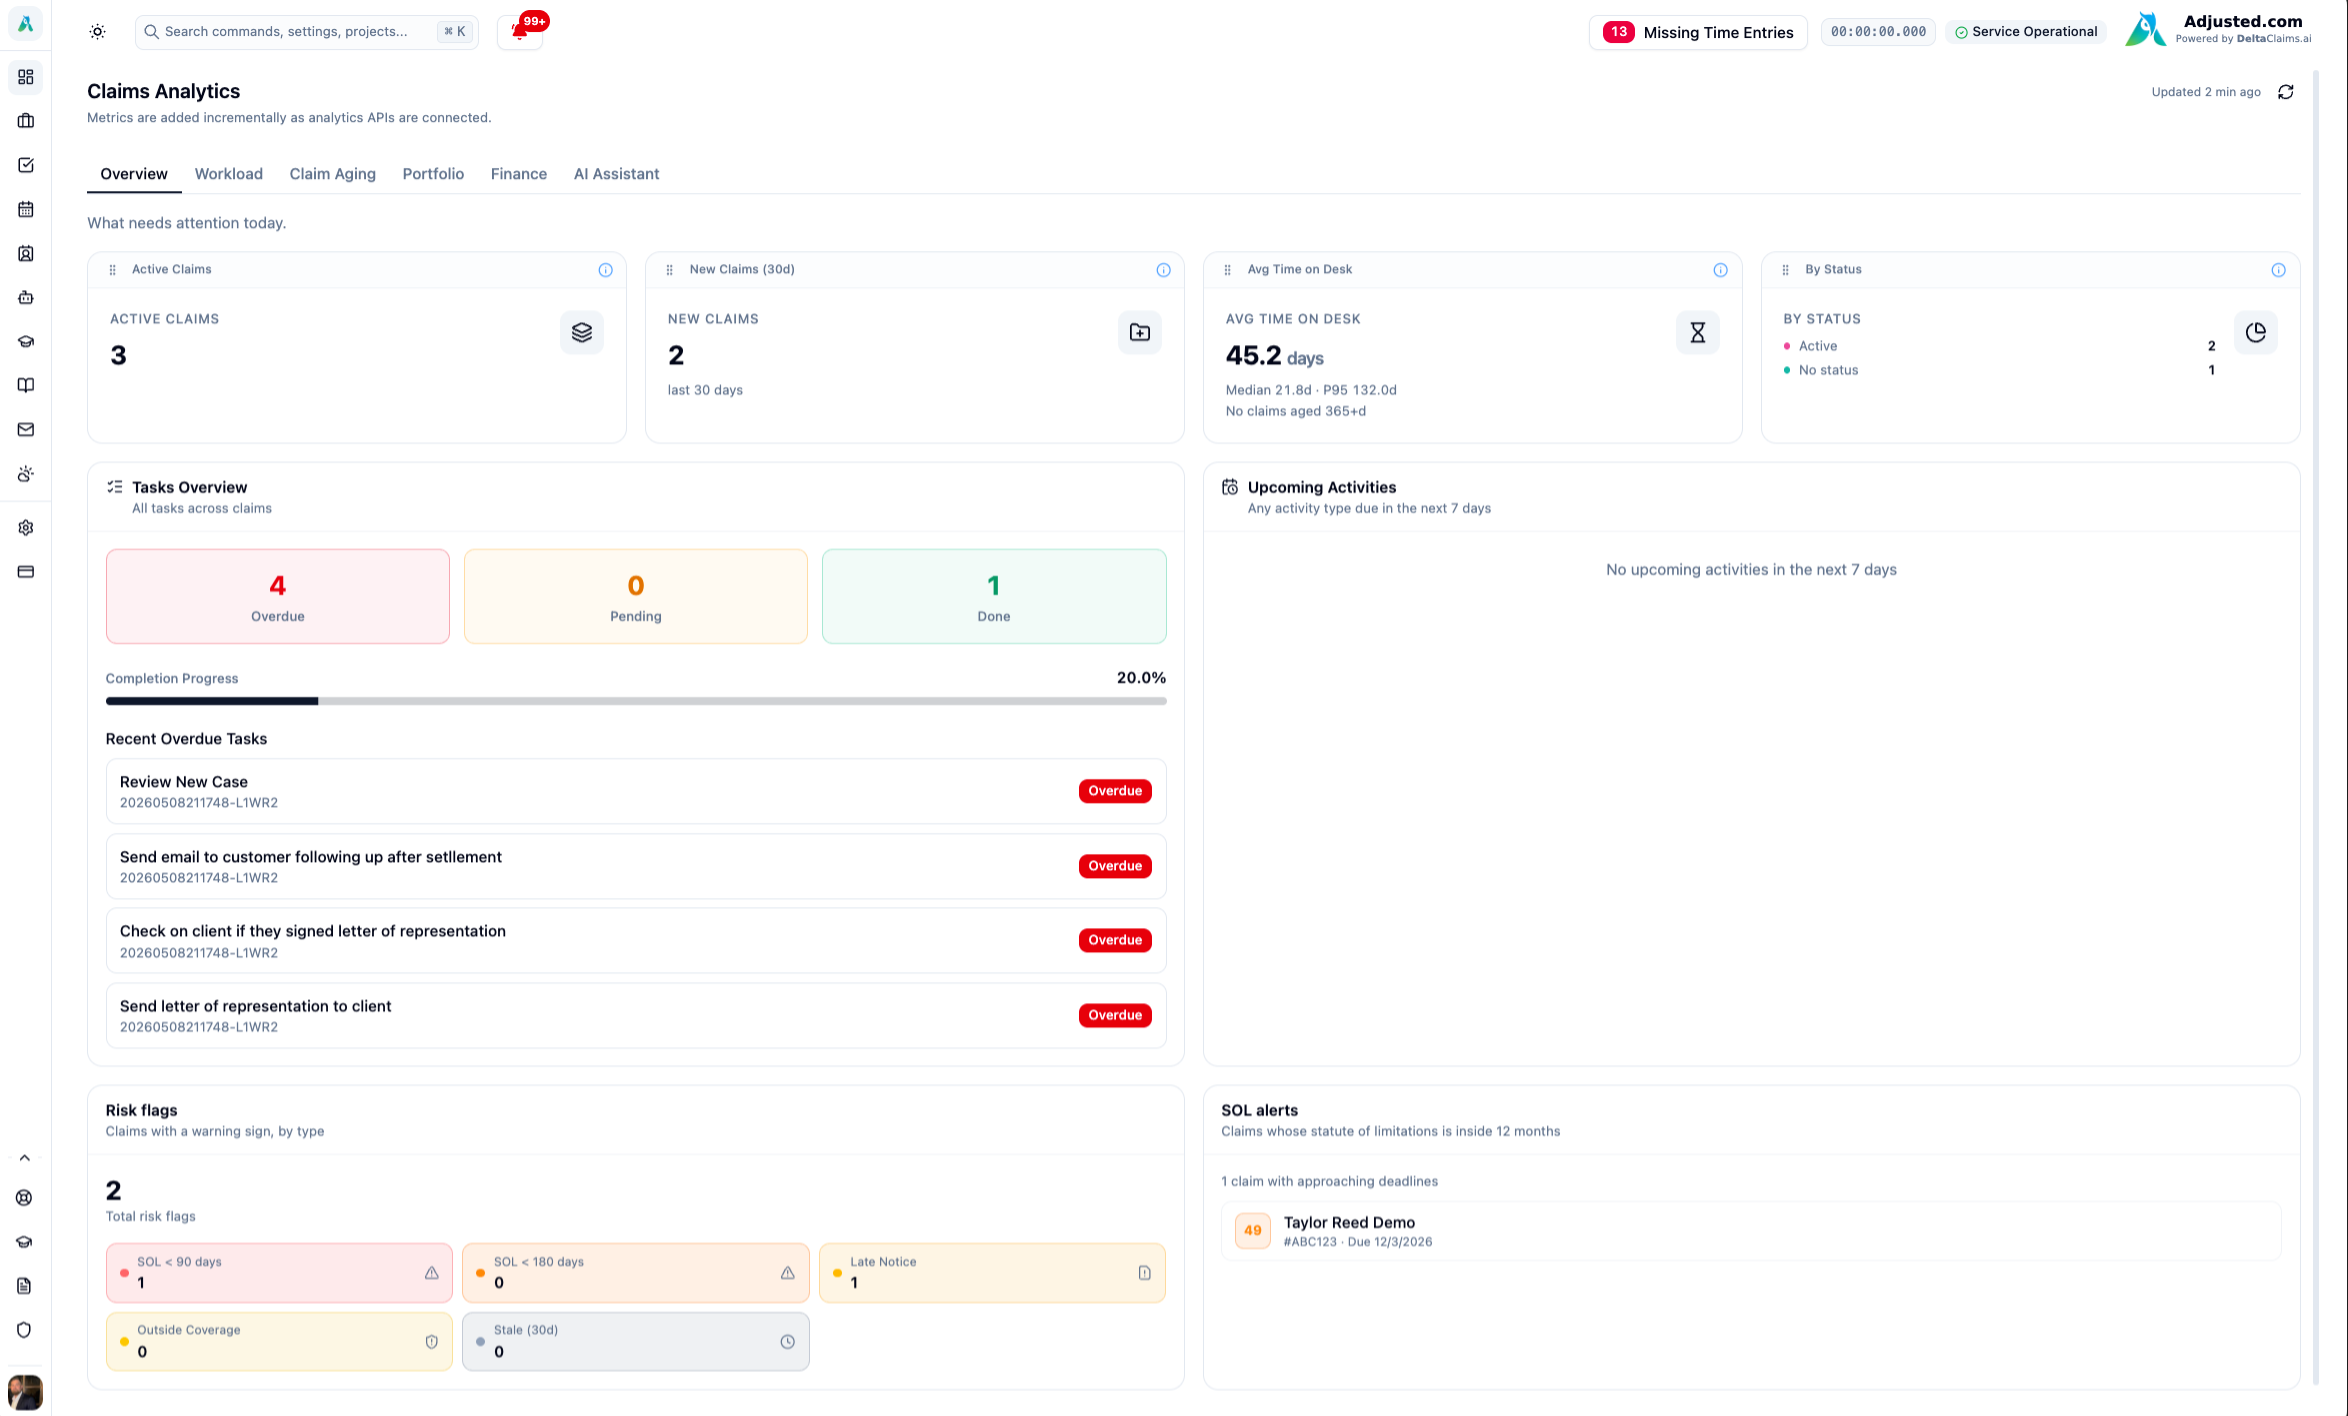
Task: Switch to the Finance tab
Action: [x=518, y=174]
